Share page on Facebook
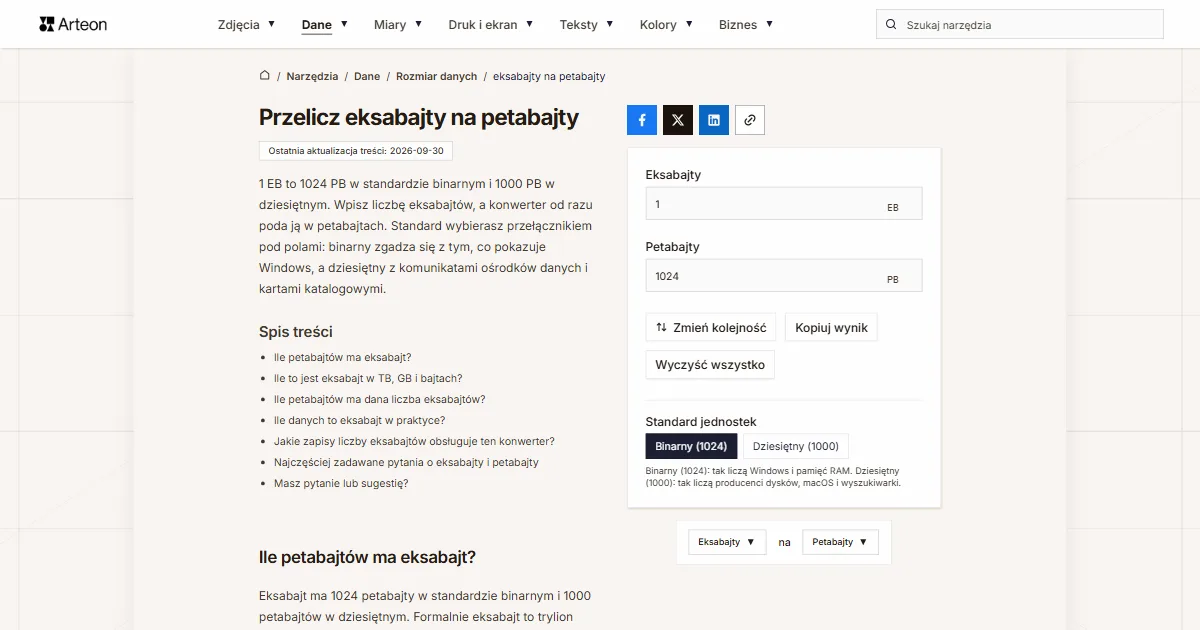This screenshot has width=1200, height=630. [642, 120]
